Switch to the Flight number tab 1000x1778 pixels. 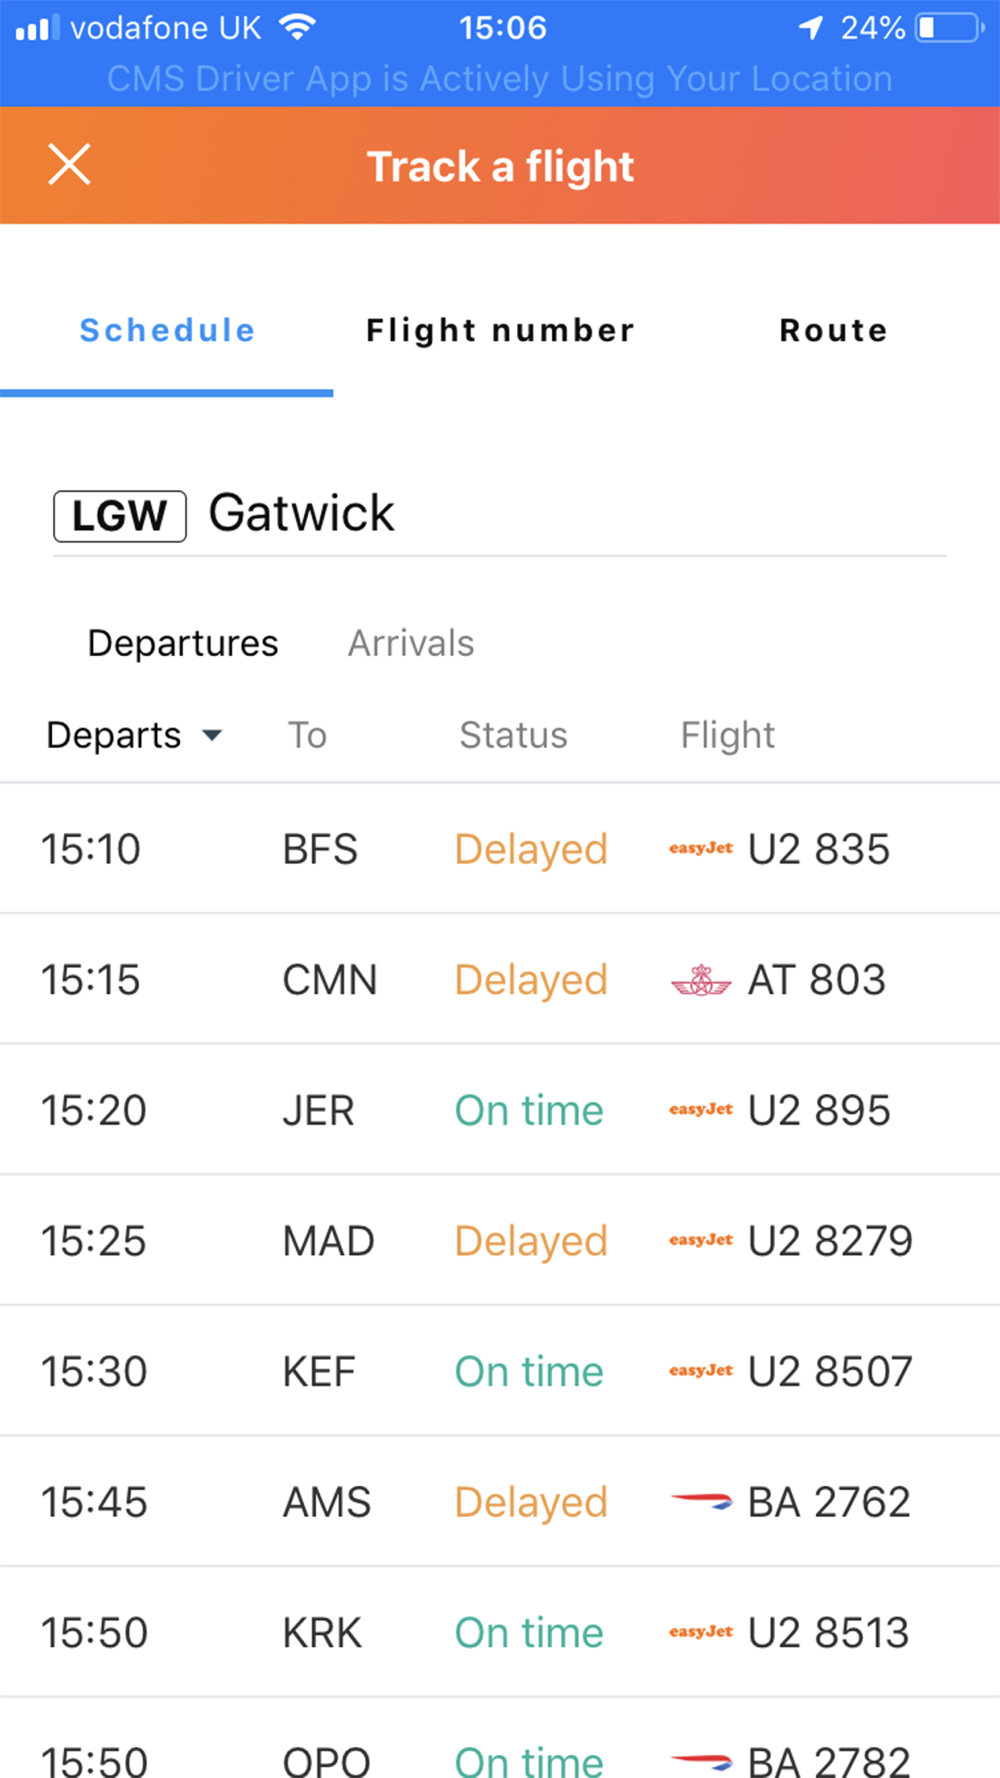(x=500, y=331)
